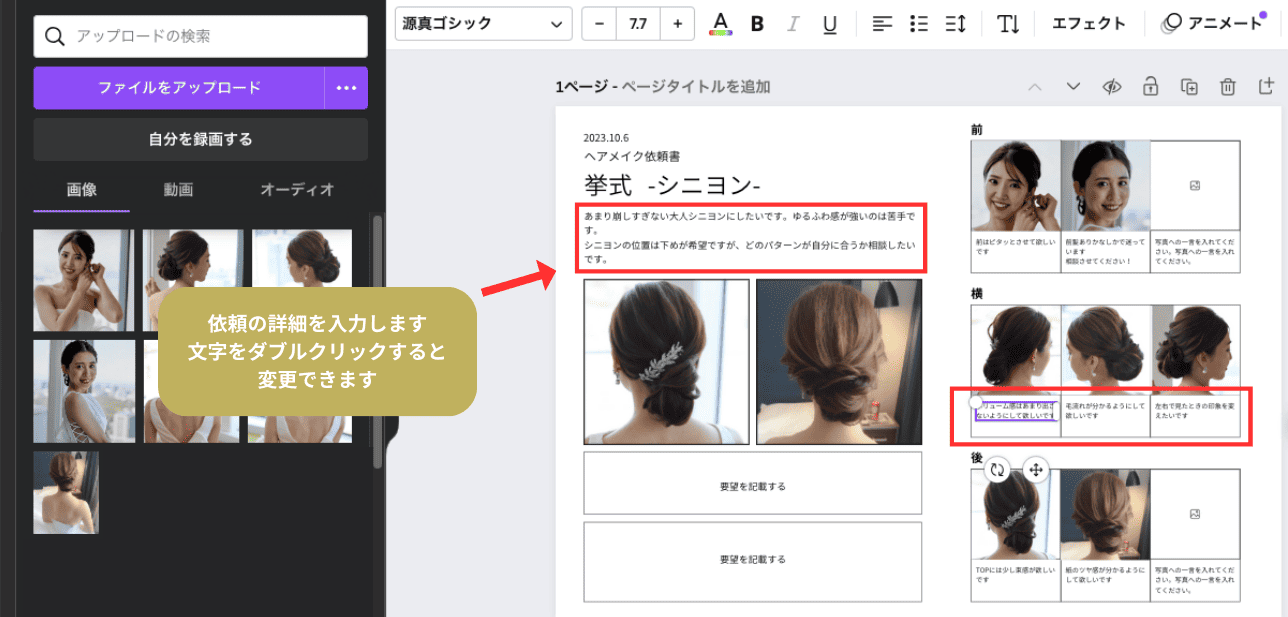Move page down with chevron arrow

tap(1073, 87)
